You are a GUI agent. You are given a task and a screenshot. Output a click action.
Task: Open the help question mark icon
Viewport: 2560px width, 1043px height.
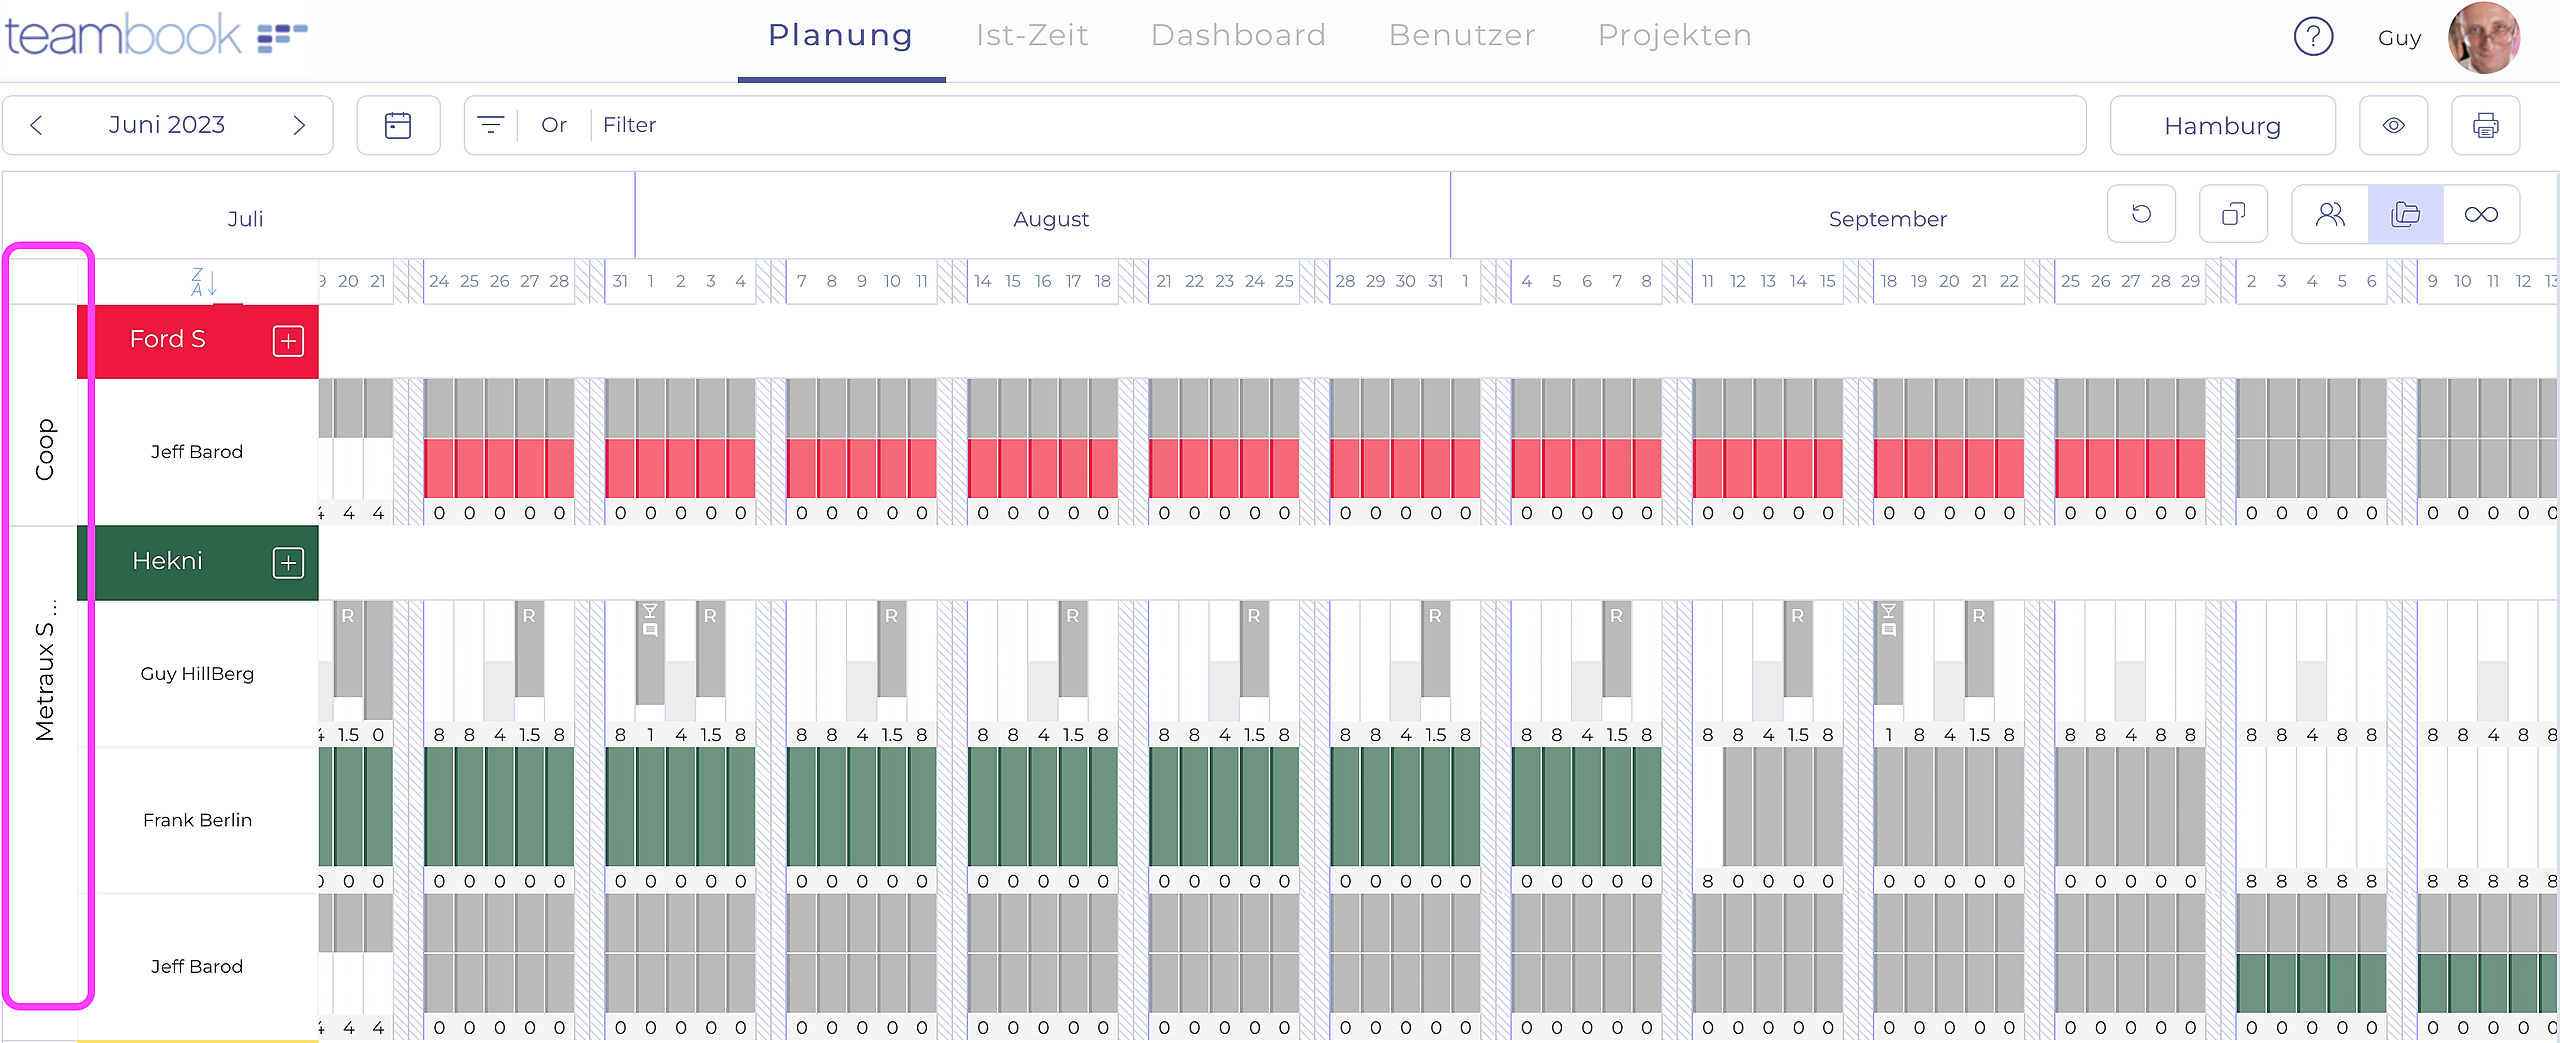pos(2313,37)
